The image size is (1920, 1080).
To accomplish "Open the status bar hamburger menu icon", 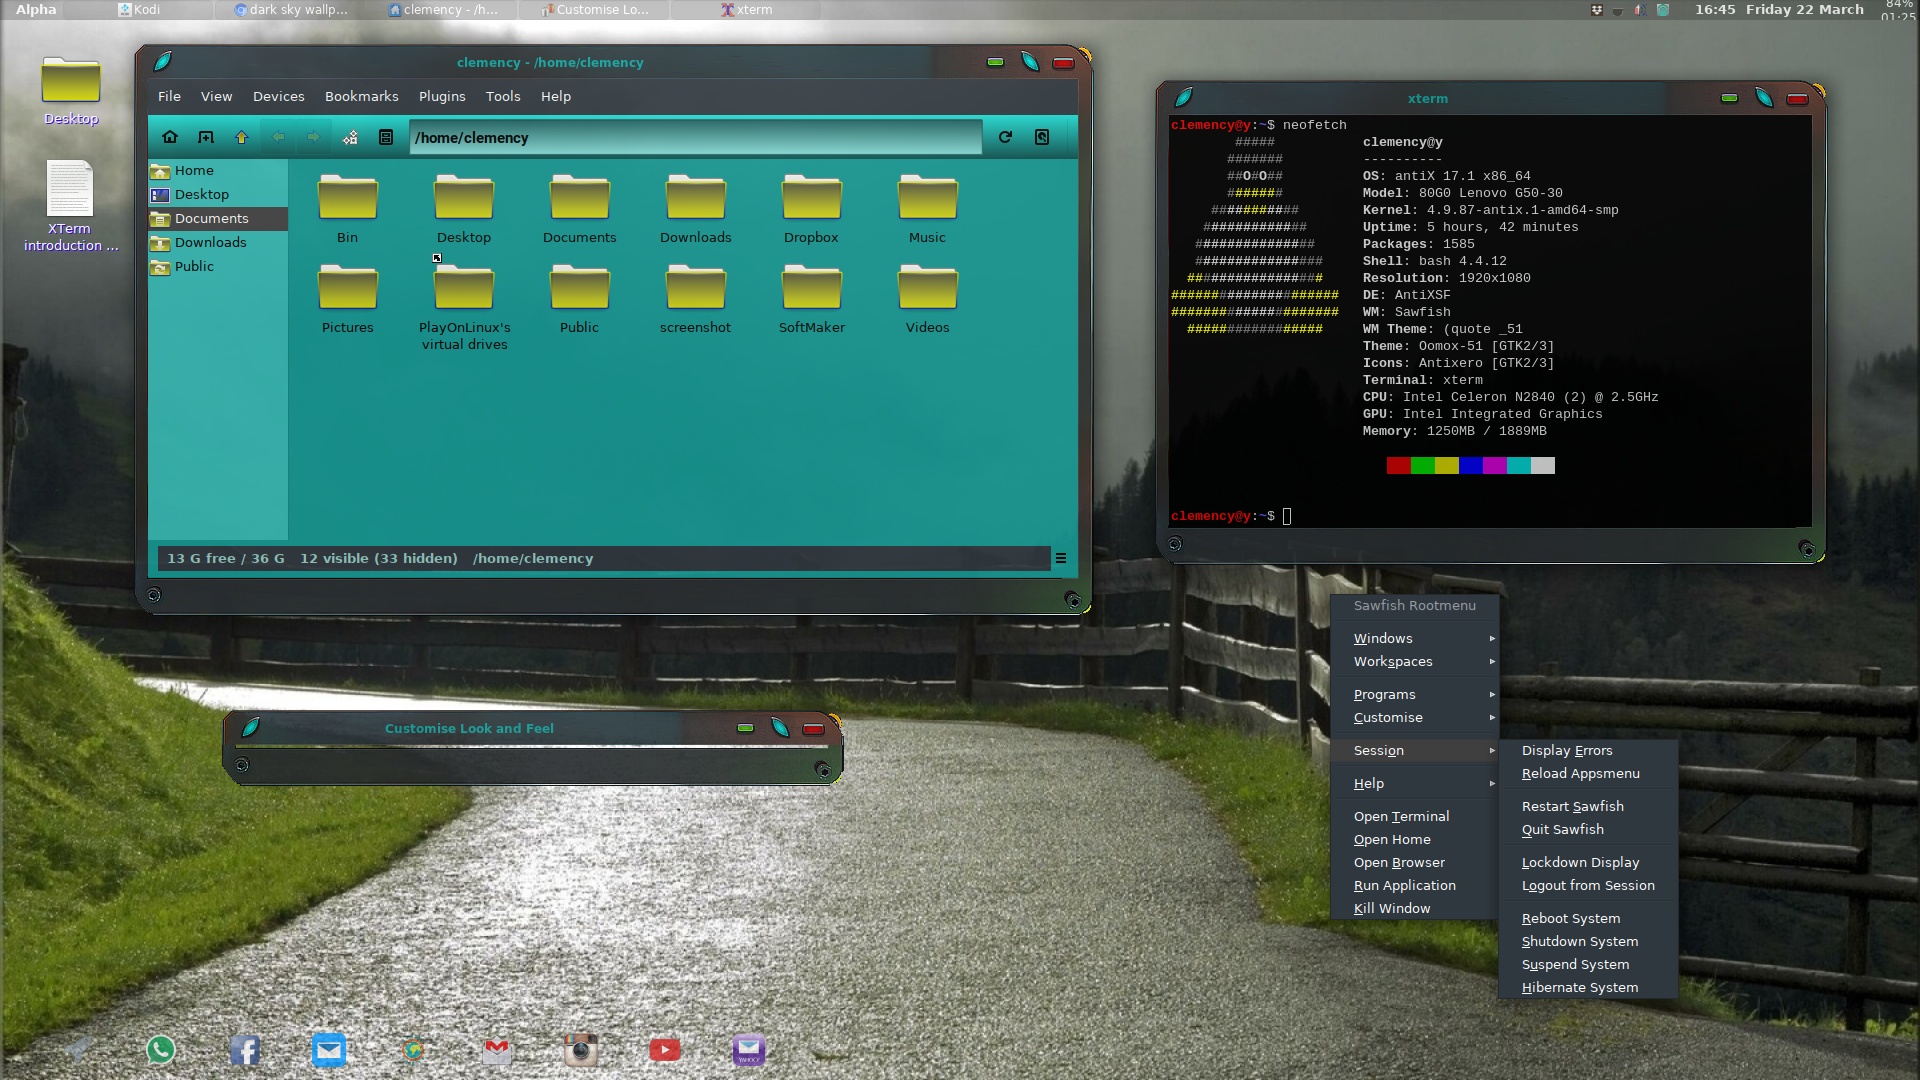I will pos(1061,558).
